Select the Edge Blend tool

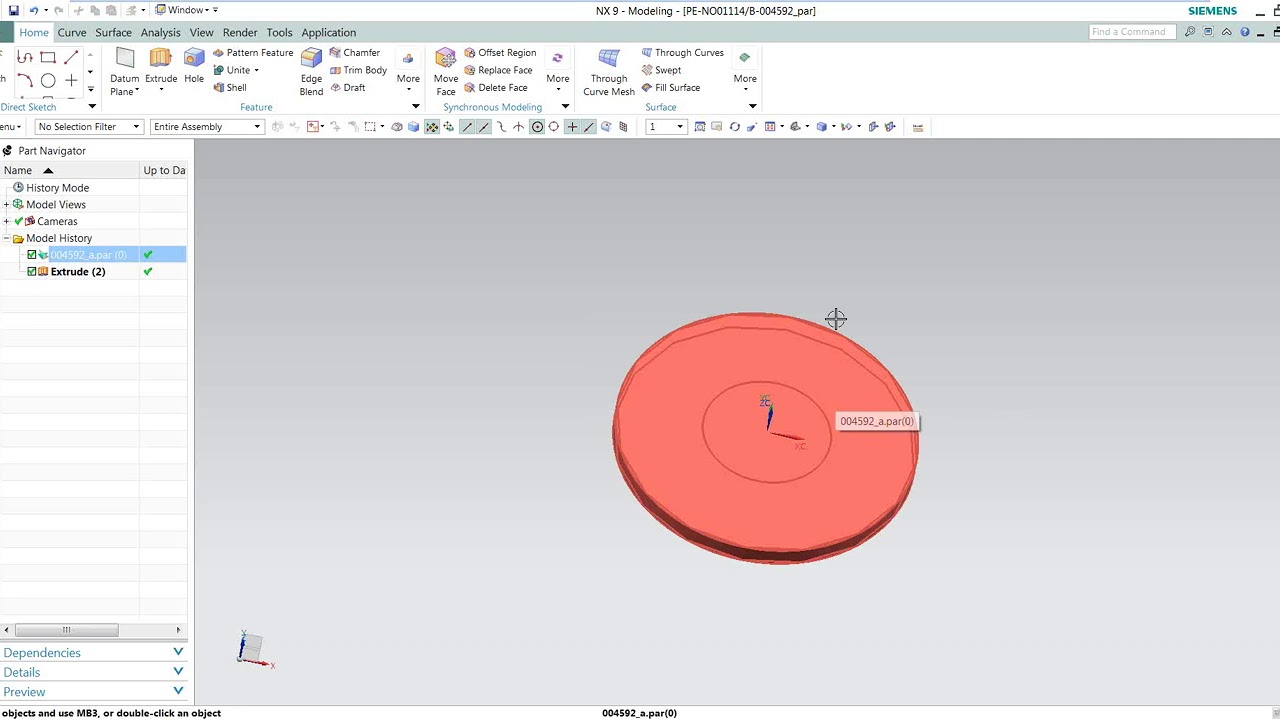tap(311, 72)
